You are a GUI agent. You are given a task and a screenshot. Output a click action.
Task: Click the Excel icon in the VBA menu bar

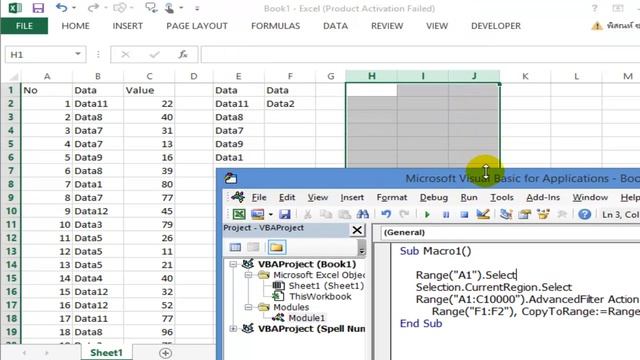click(238, 197)
